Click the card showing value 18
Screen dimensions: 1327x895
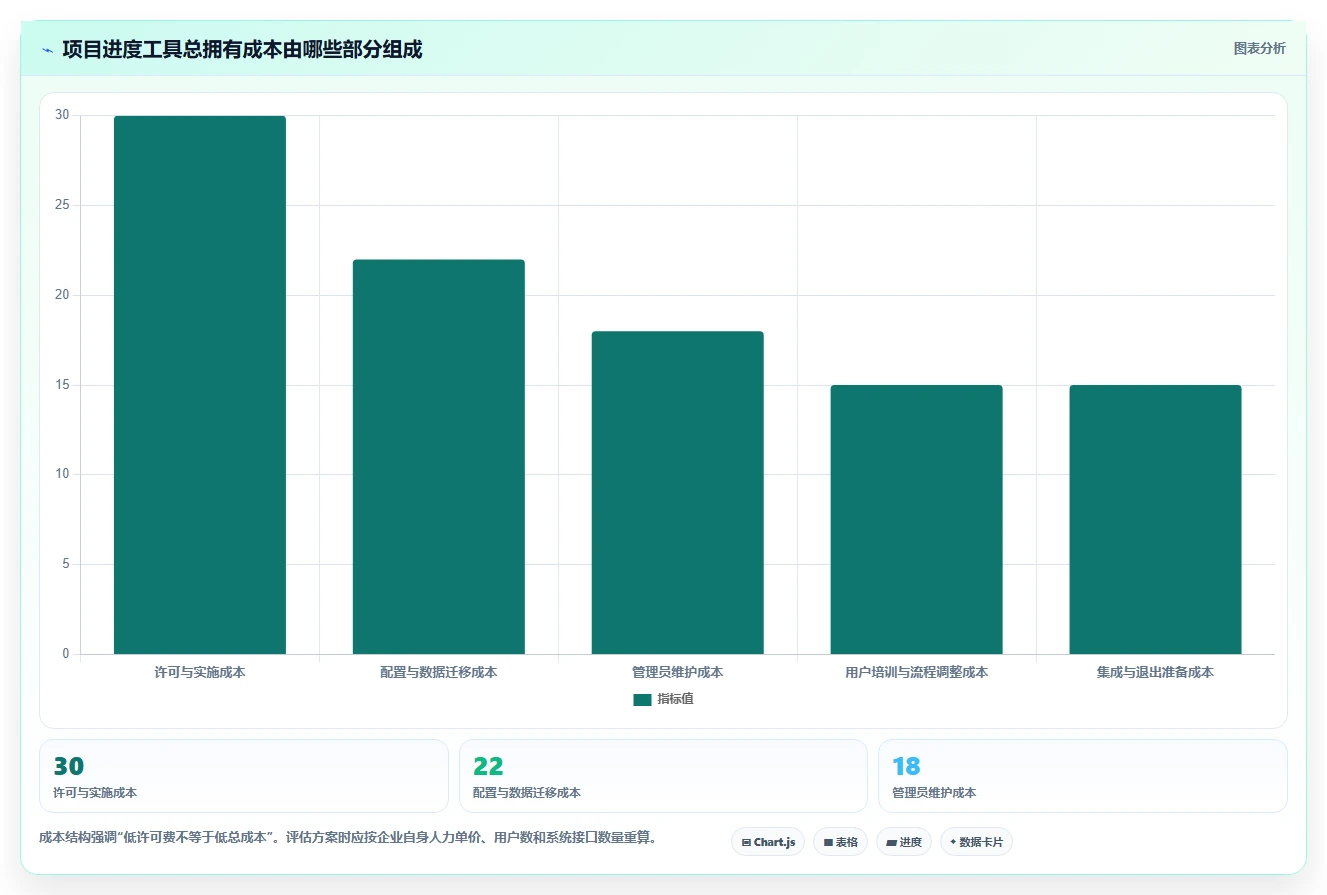[1082, 776]
